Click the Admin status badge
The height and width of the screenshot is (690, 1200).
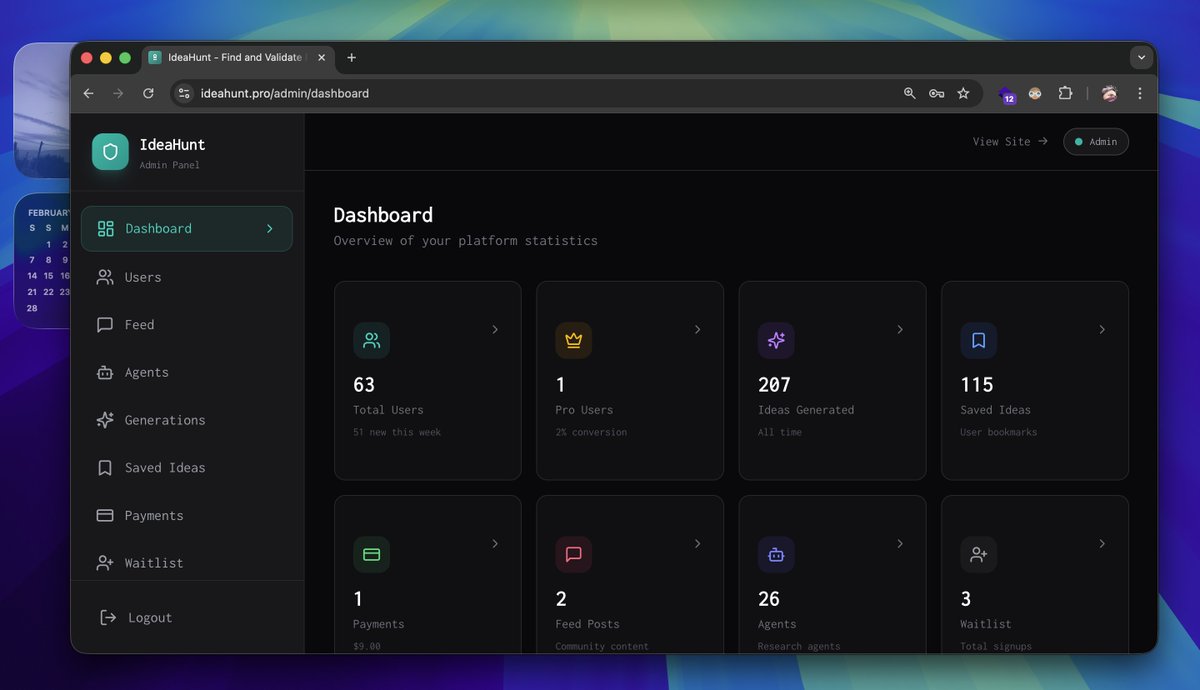point(1096,142)
